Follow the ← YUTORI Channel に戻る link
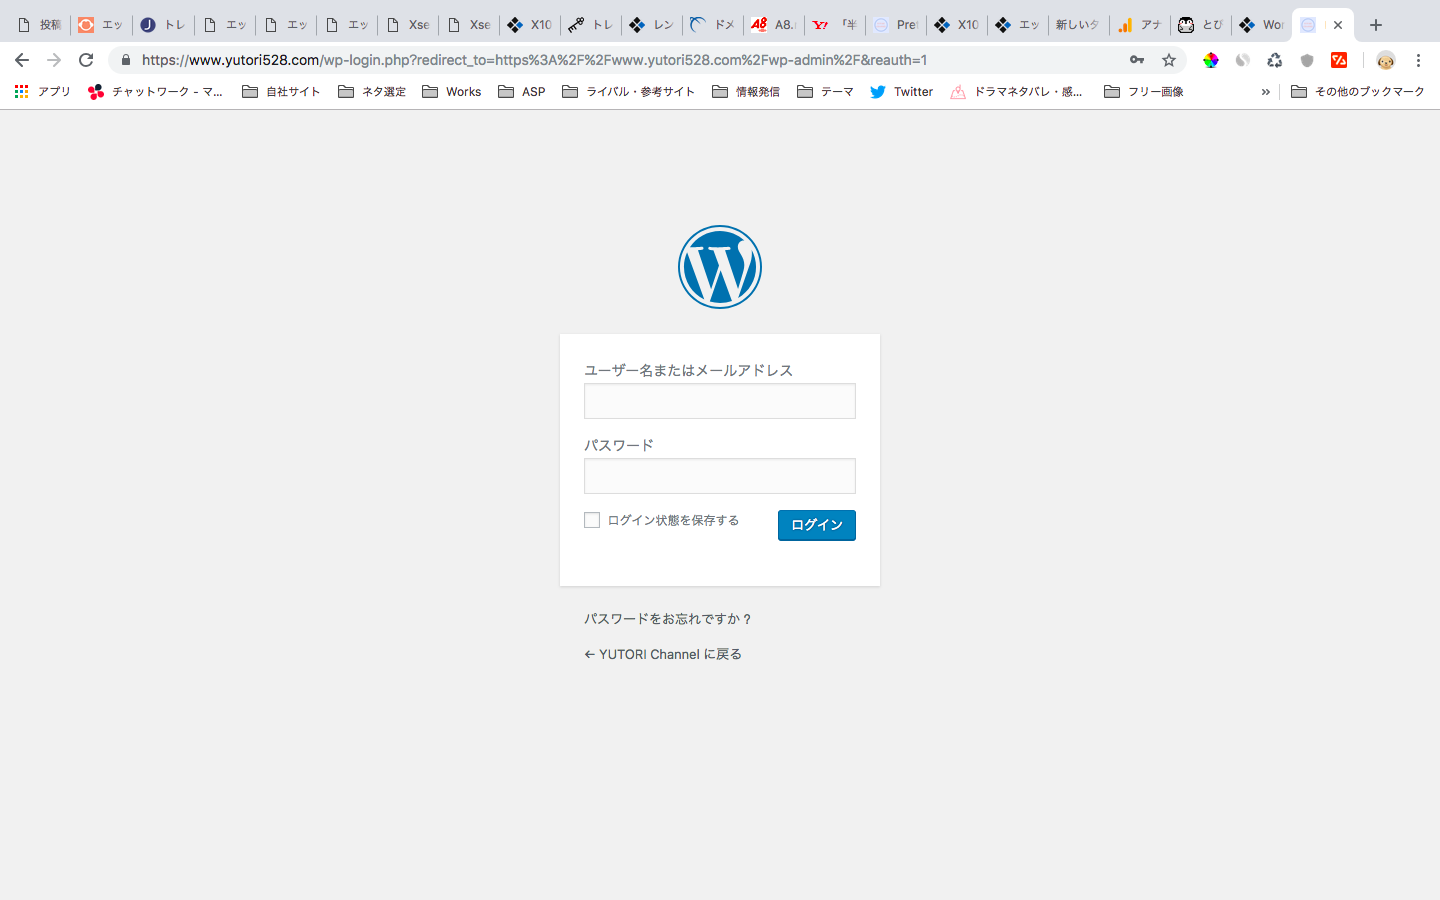 tap(663, 654)
